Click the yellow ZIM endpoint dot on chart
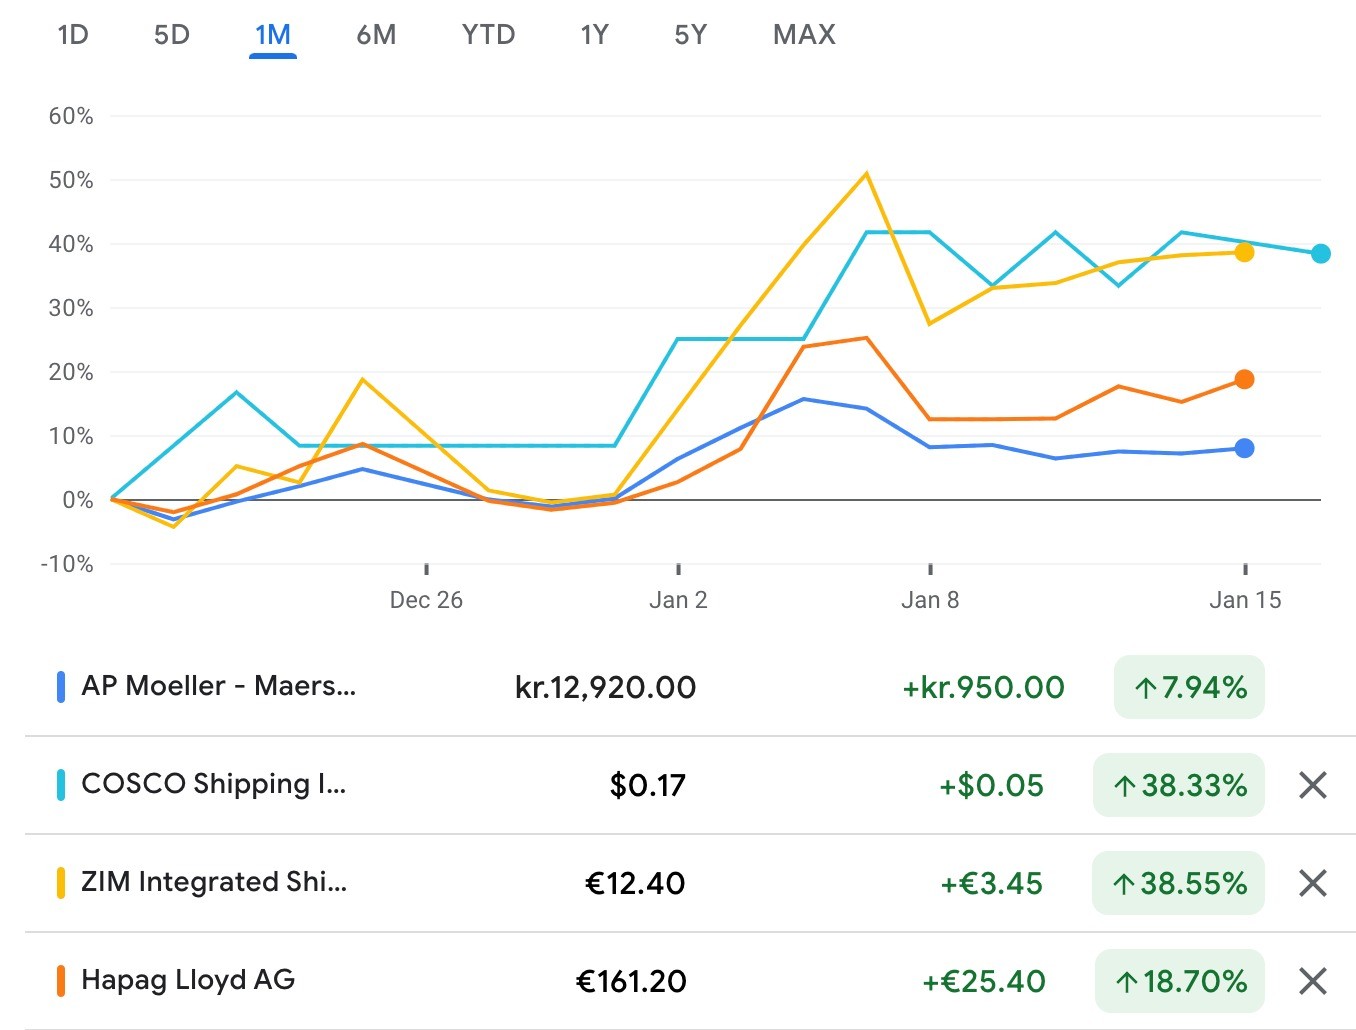Image resolution: width=1356 pixels, height=1030 pixels. click(1244, 252)
